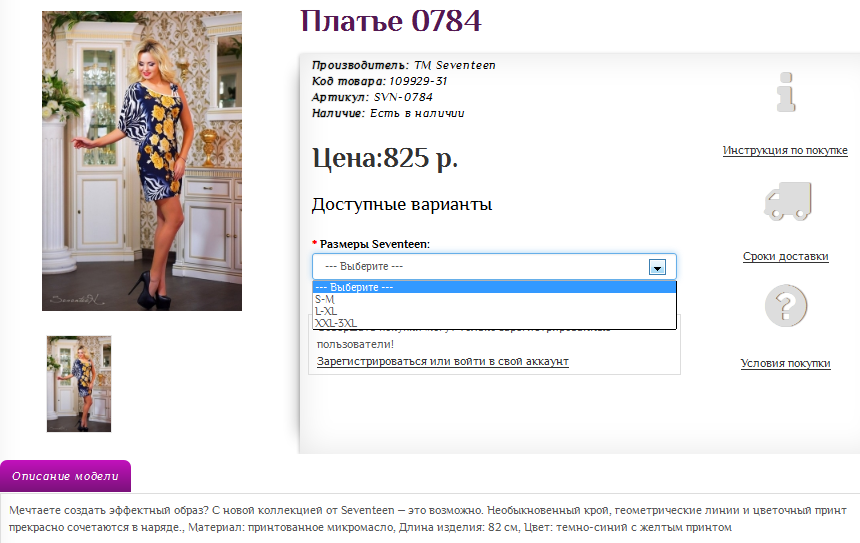Select size S-M from the list
The width and height of the screenshot is (860, 543).
coord(325,299)
